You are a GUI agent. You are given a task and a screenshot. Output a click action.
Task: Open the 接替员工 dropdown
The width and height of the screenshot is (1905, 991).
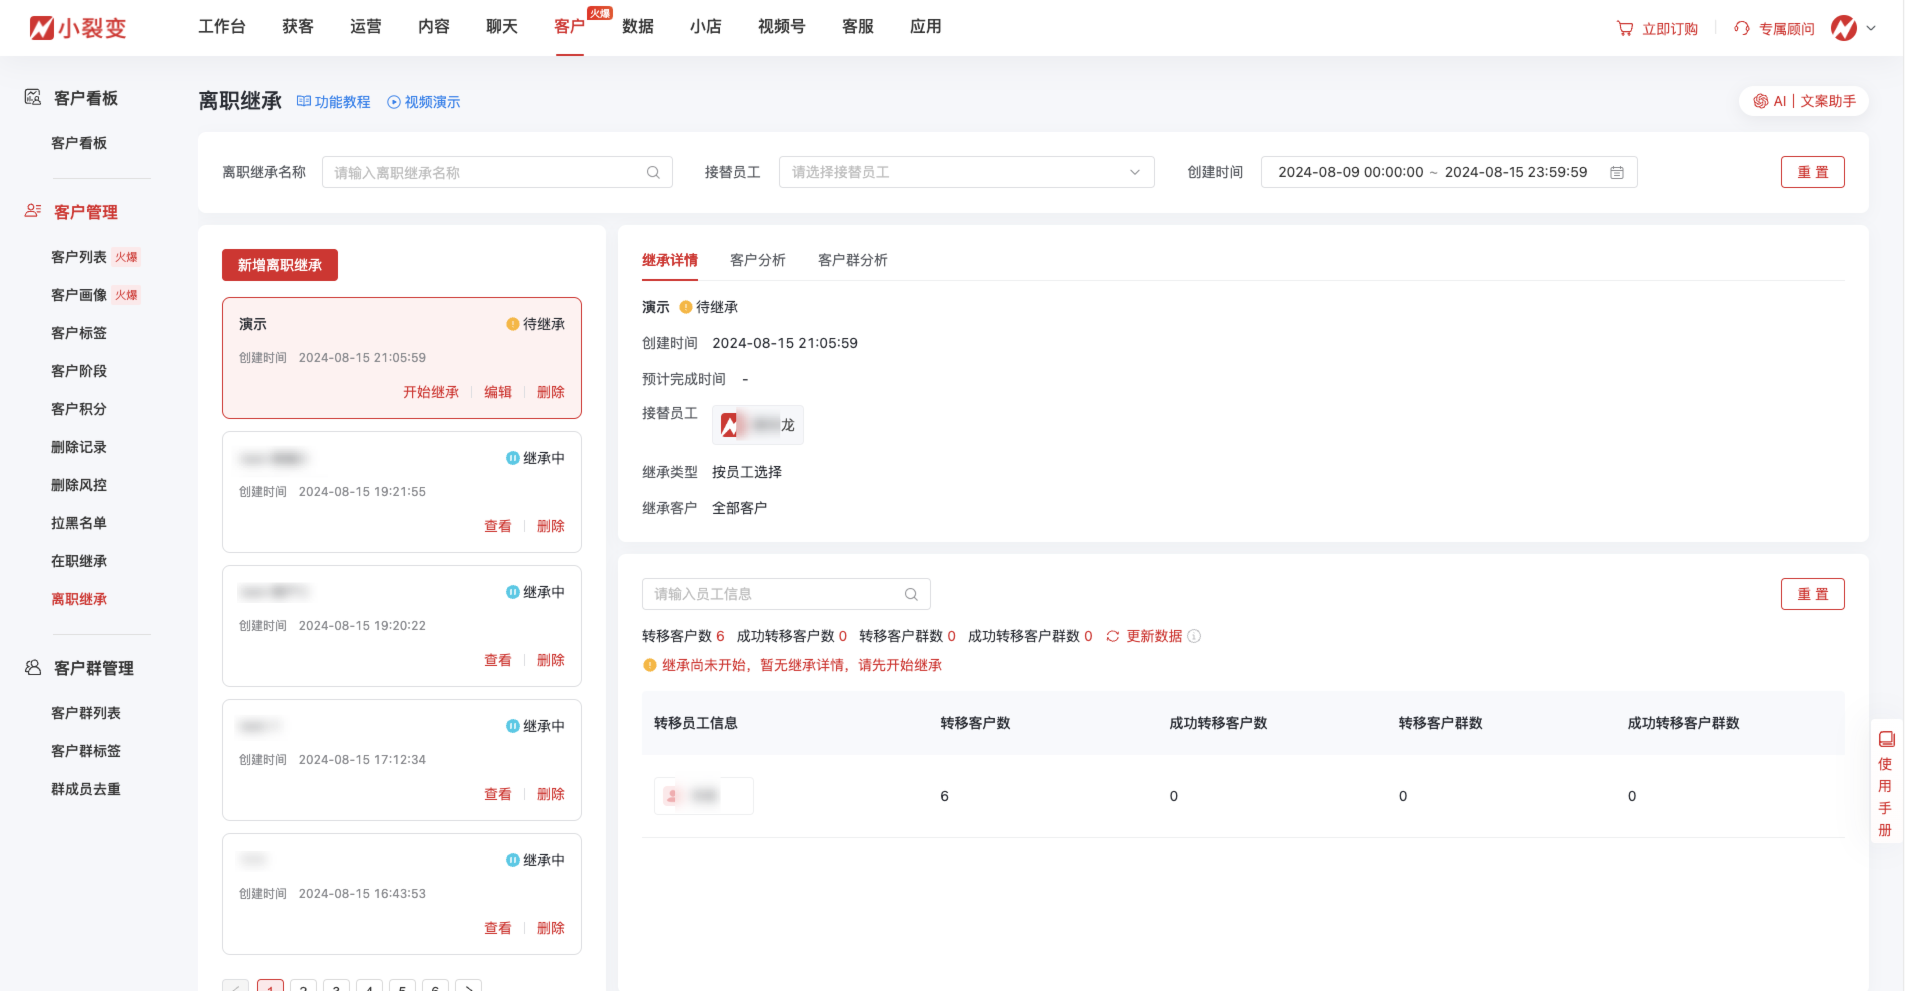coord(966,172)
